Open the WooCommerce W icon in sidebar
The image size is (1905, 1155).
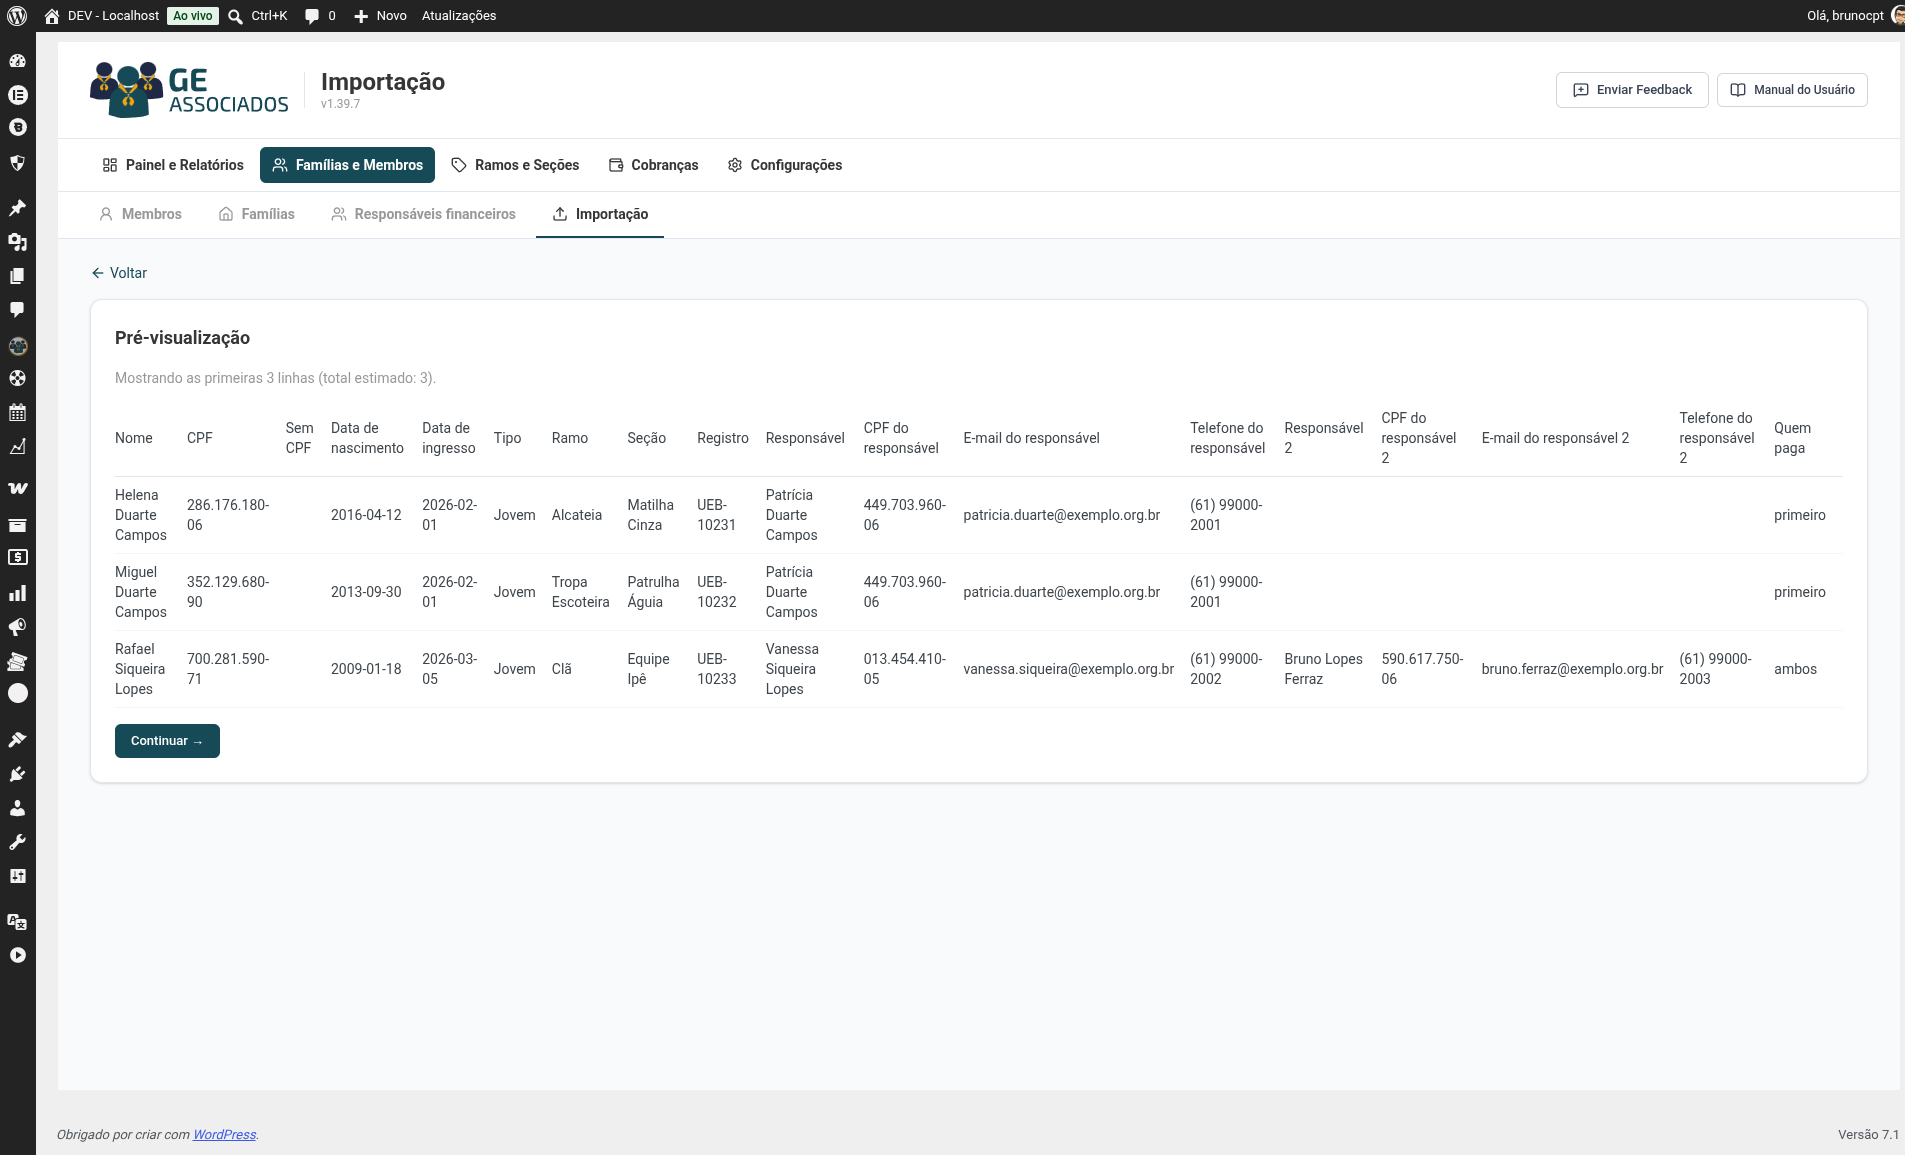coord(17,488)
